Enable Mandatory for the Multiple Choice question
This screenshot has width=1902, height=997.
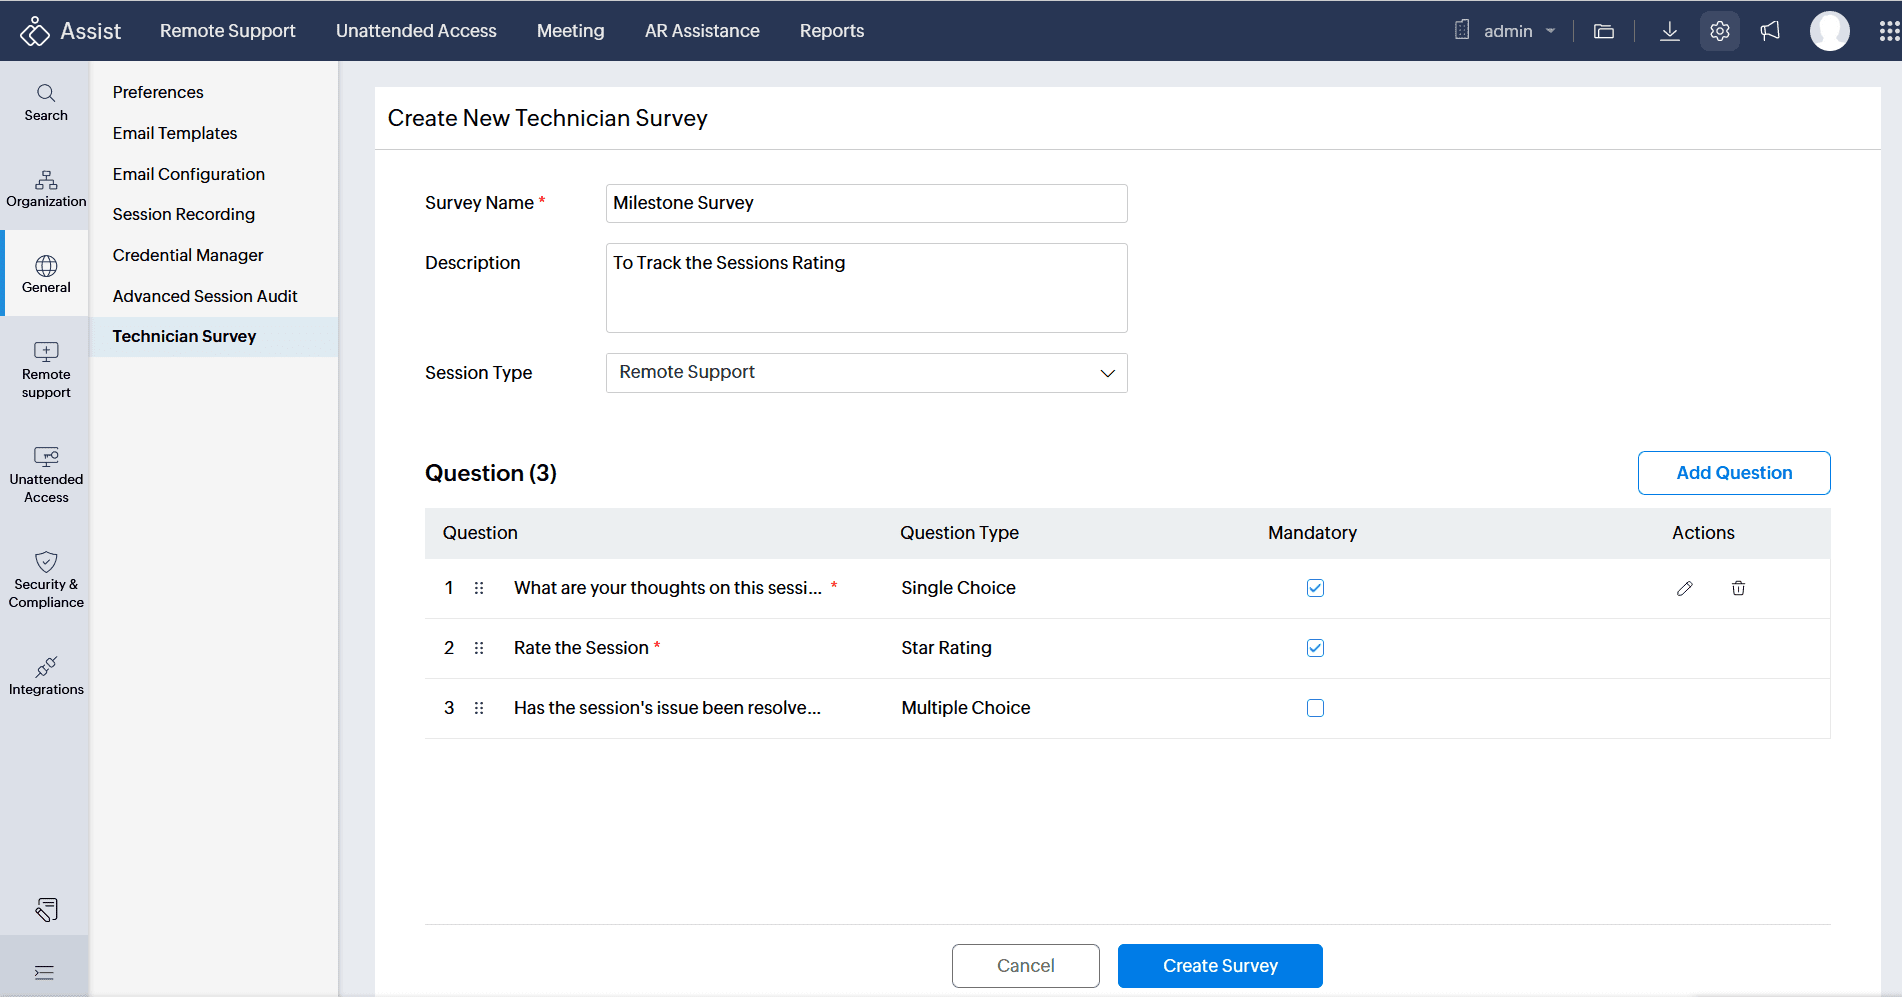point(1315,708)
